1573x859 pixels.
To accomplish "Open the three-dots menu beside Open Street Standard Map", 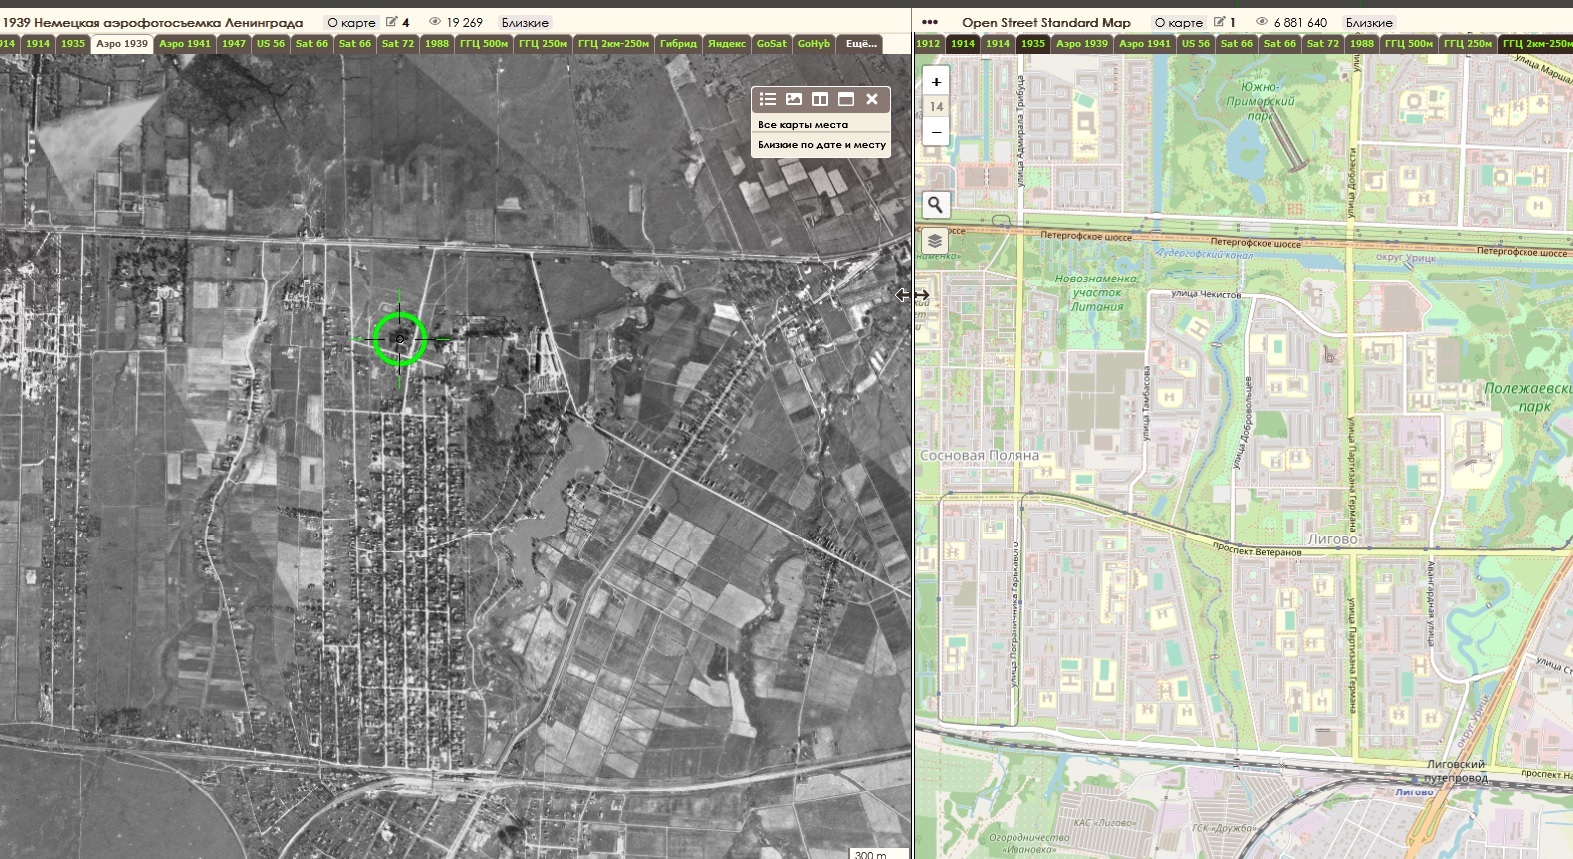I will click(930, 22).
